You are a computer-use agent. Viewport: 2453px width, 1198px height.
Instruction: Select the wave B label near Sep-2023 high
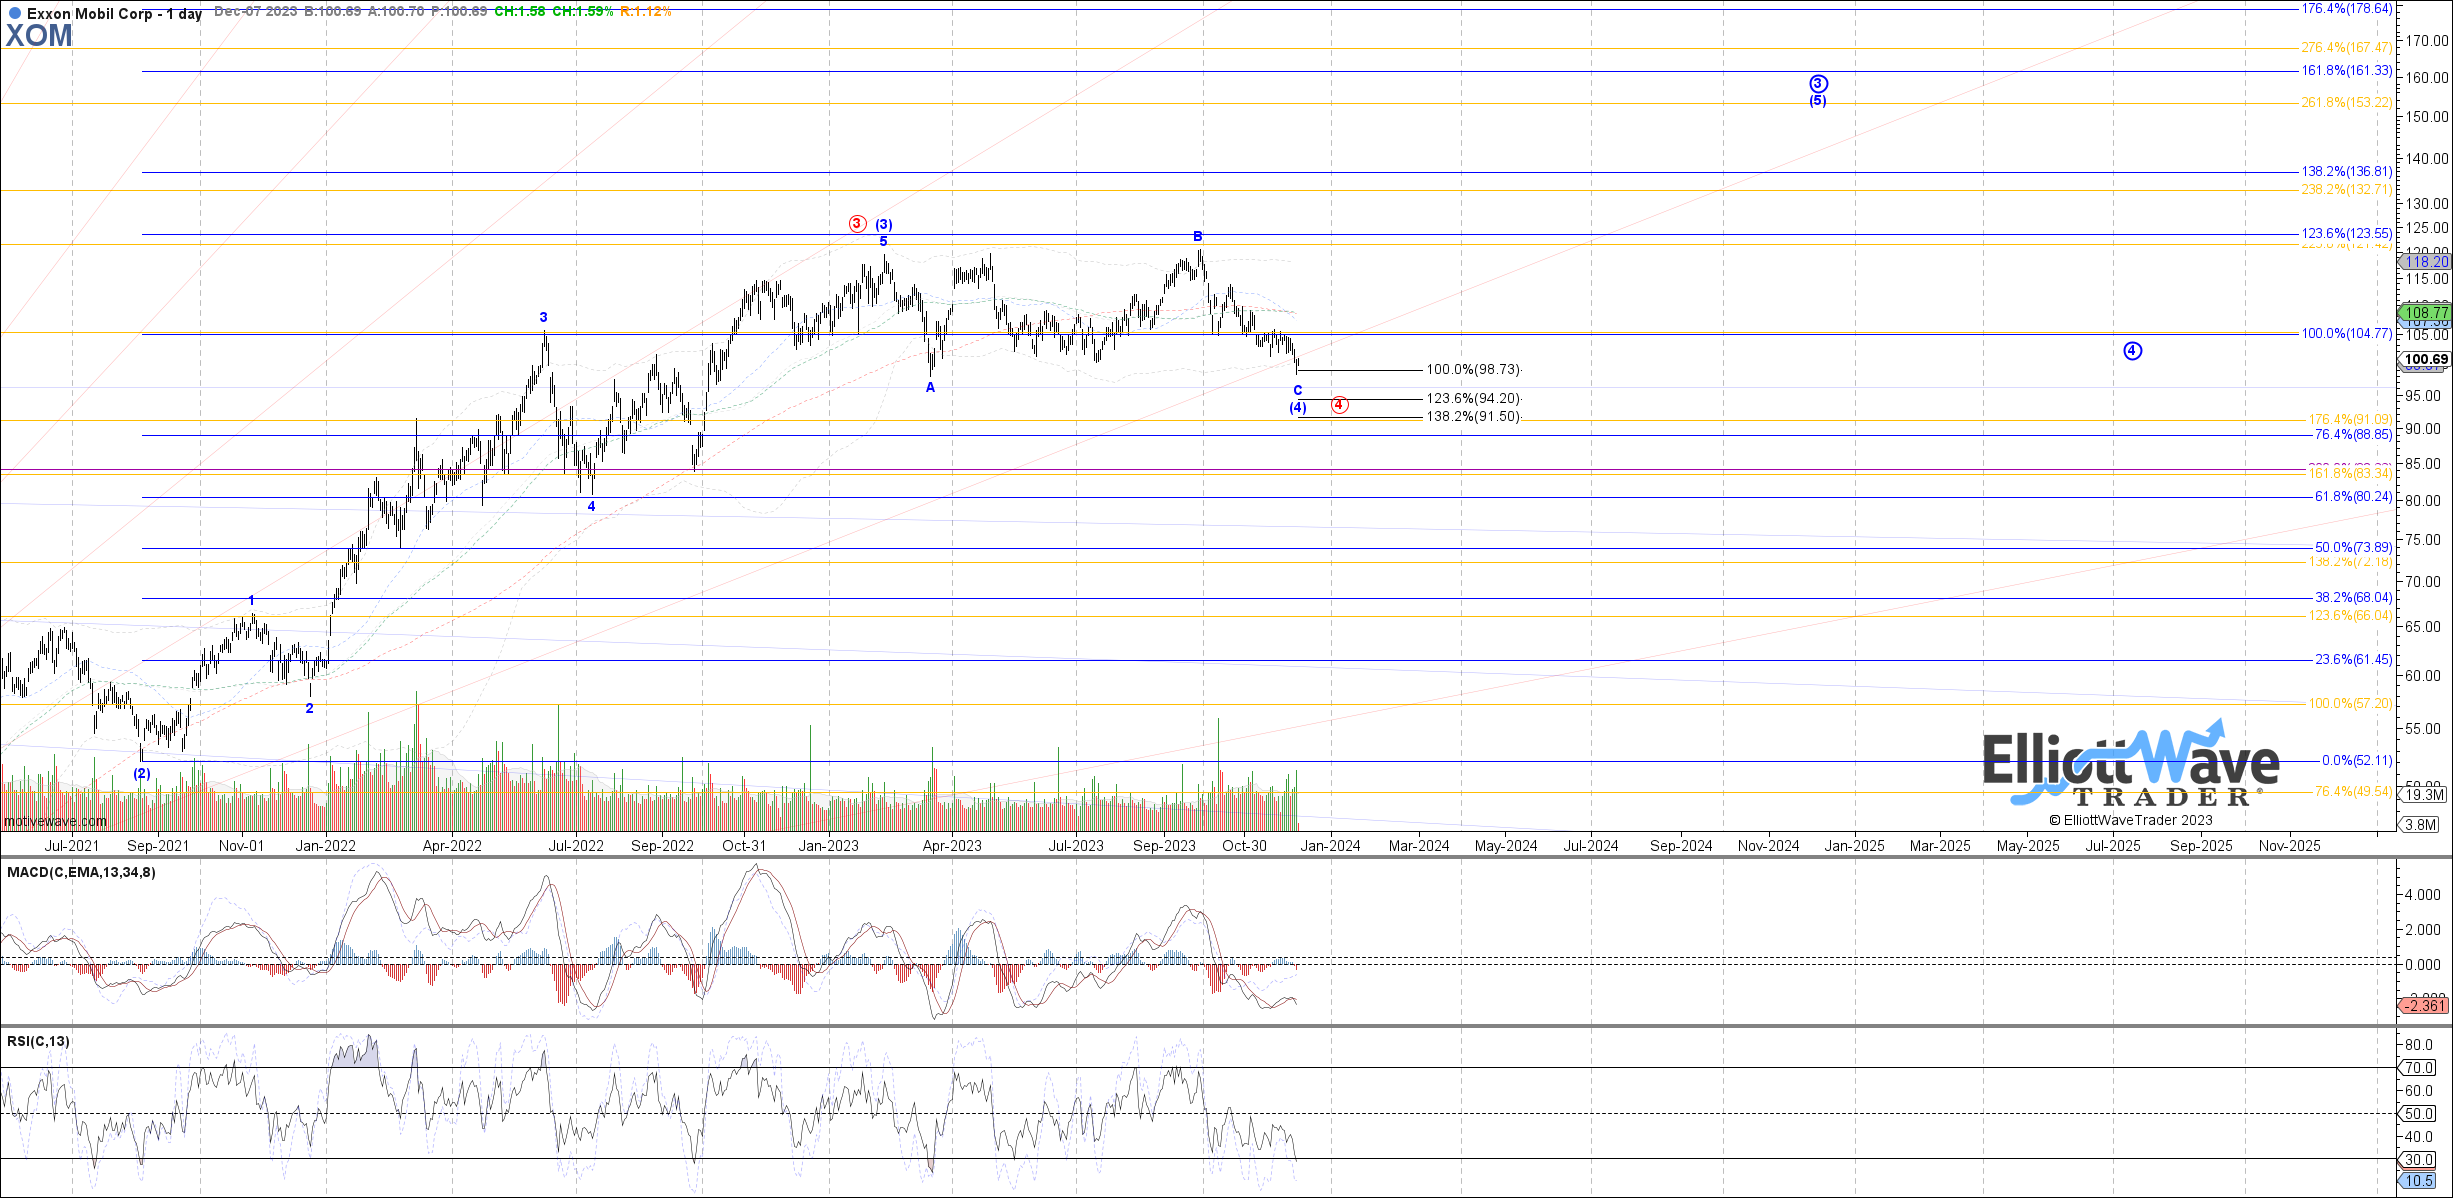point(1198,237)
